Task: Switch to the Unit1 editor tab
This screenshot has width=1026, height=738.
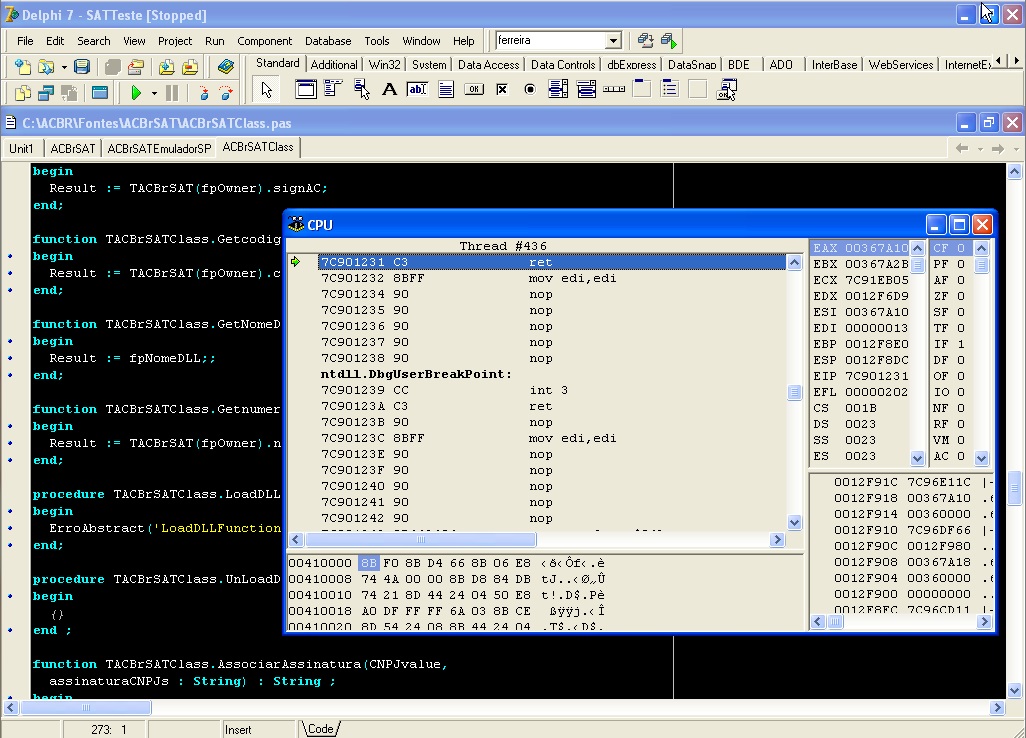Action: (21, 149)
